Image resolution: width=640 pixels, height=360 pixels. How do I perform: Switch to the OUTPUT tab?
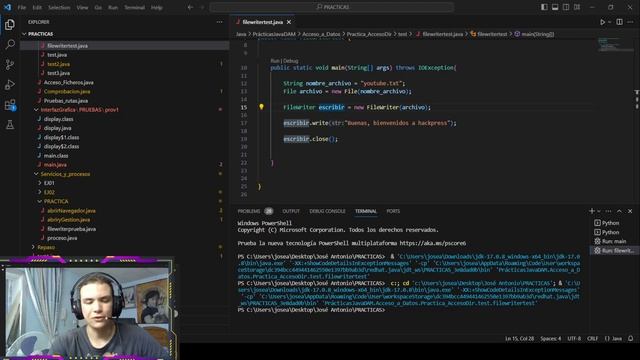(291, 211)
